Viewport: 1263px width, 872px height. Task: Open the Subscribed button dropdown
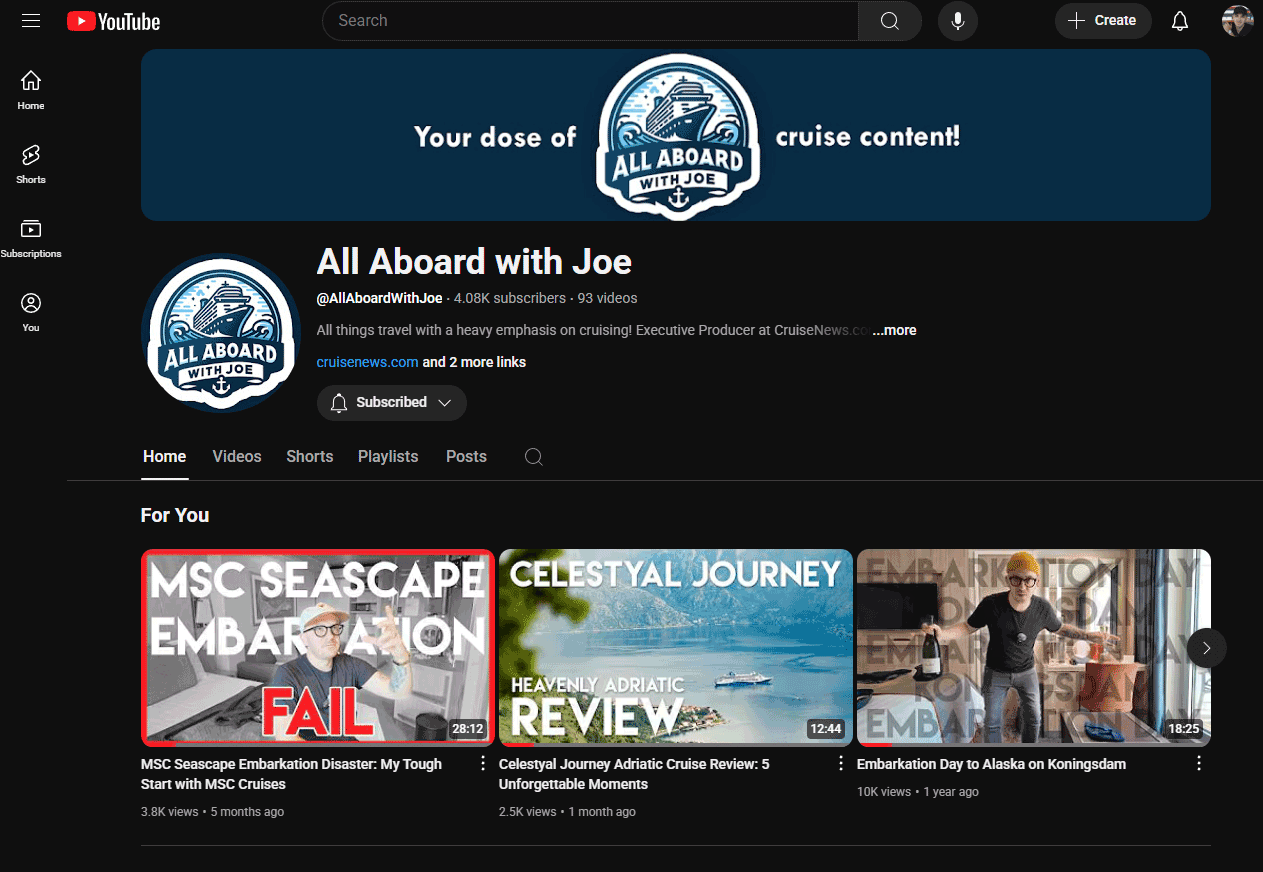pyautogui.click(x=444, y=402)
